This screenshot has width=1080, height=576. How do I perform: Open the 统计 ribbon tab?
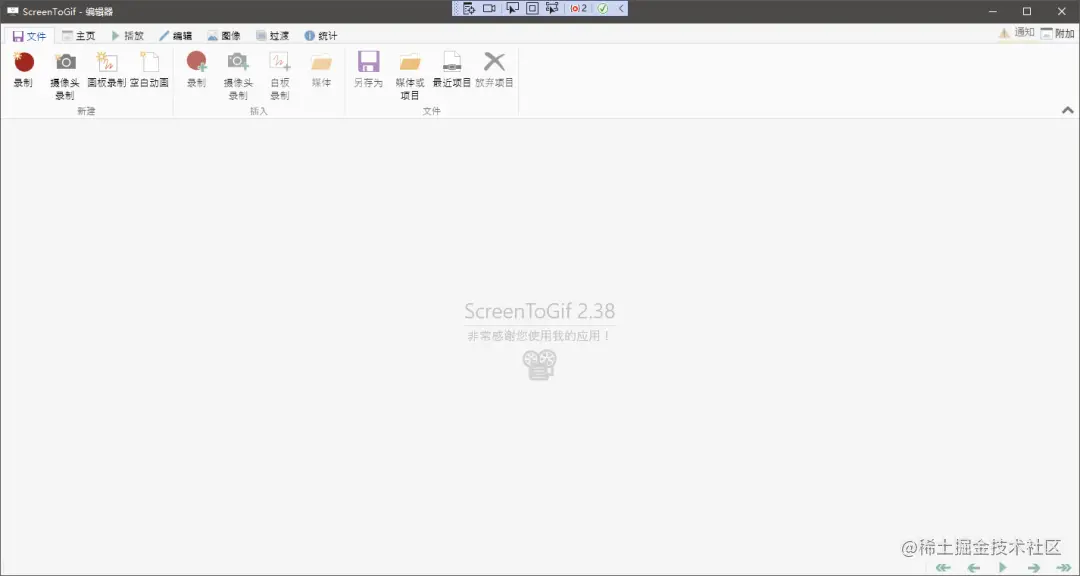[321, 36]
